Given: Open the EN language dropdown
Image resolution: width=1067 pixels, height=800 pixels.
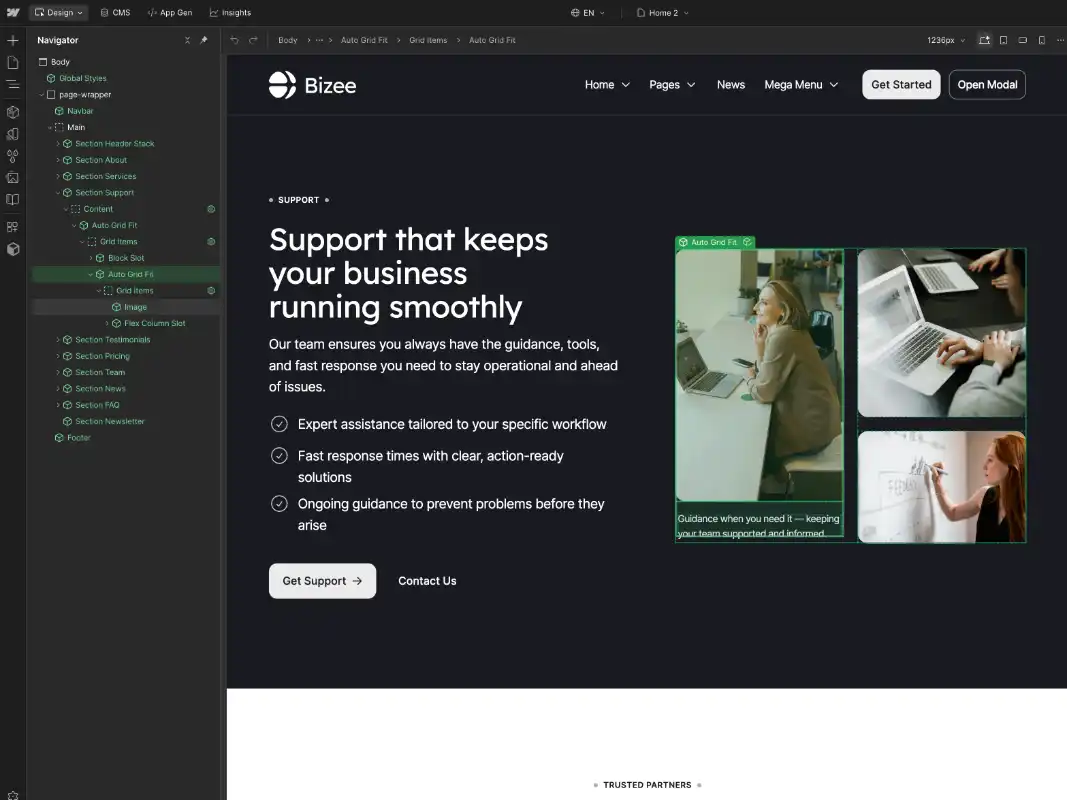Looking at the screenshot, I should [589, 13].
